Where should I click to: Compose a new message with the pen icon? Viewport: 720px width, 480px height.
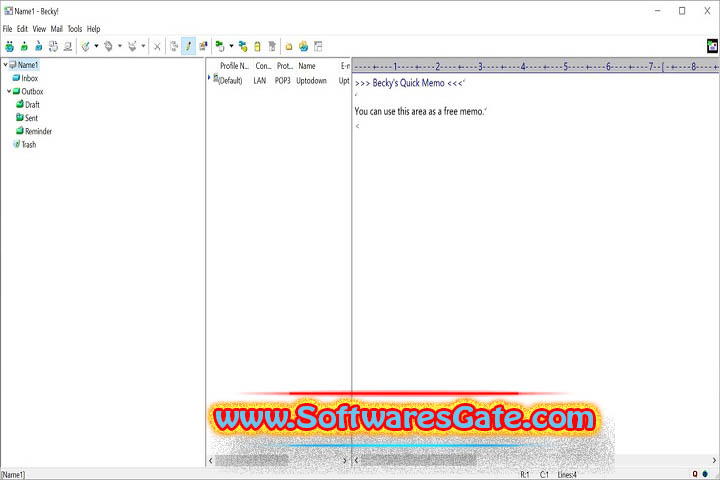point(85,46)
